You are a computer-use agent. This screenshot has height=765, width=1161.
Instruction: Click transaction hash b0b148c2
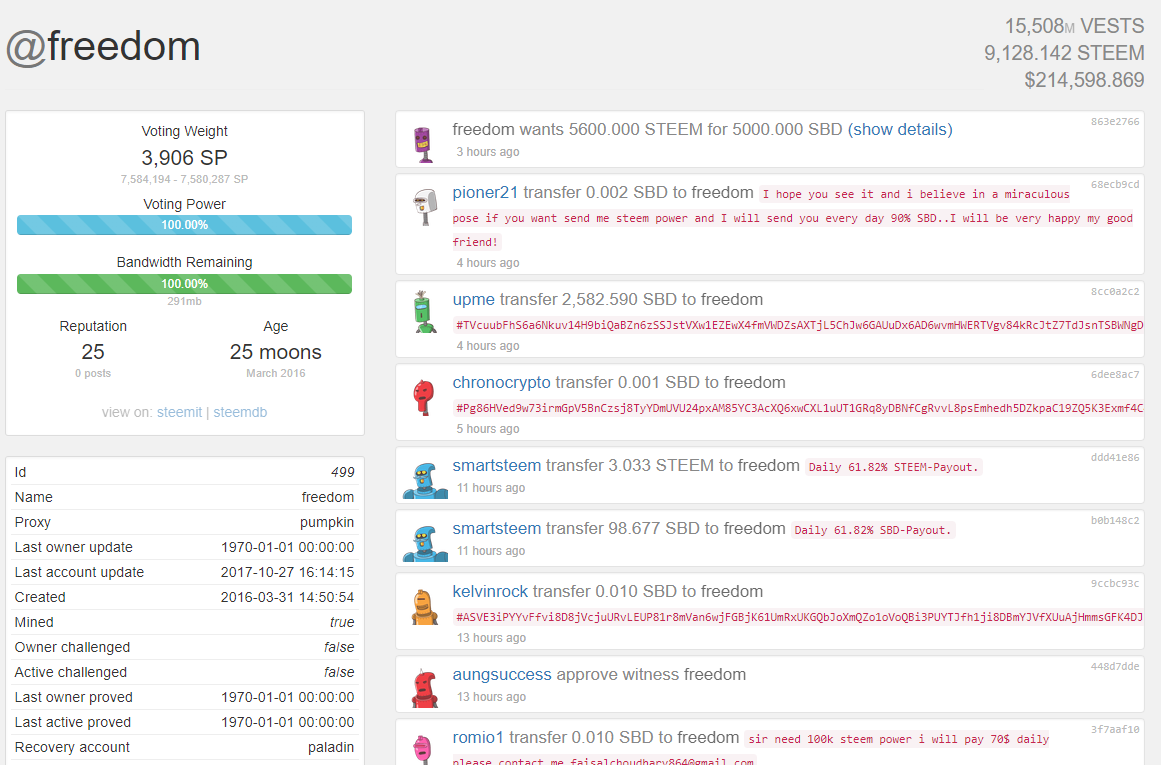click(1114, 520)
